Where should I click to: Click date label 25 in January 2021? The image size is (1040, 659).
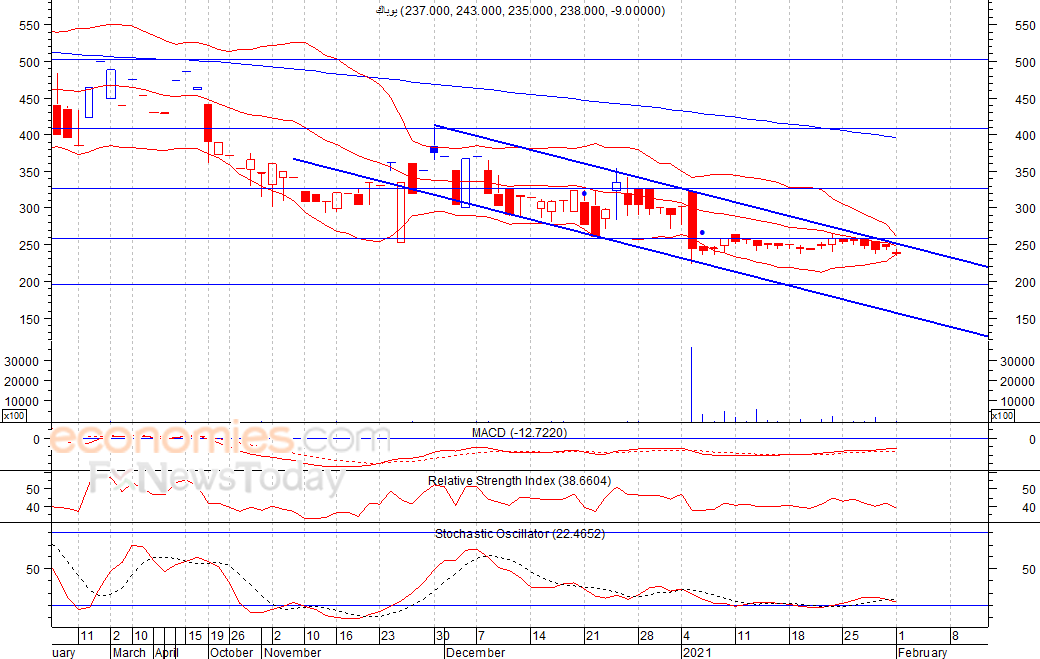click(x=851, y=636)
